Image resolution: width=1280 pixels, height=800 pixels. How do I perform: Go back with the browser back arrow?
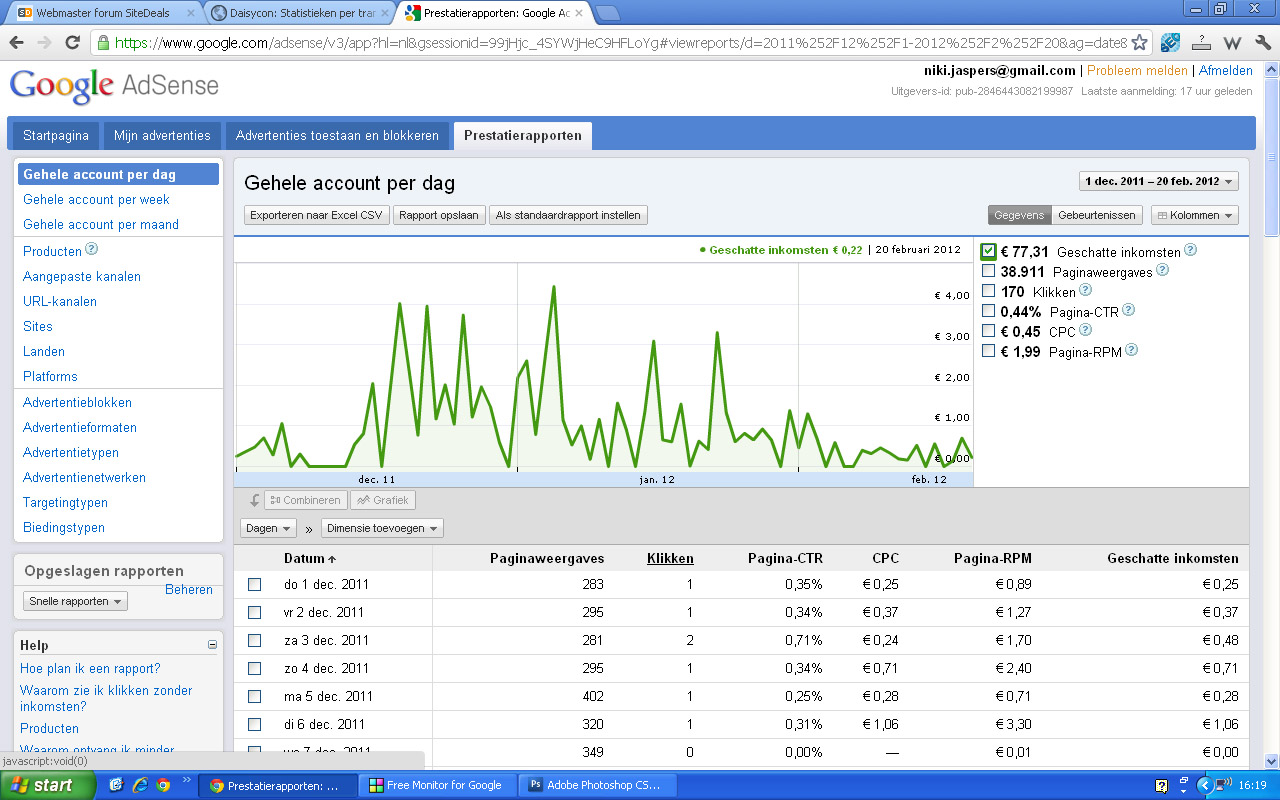point(16,43)
